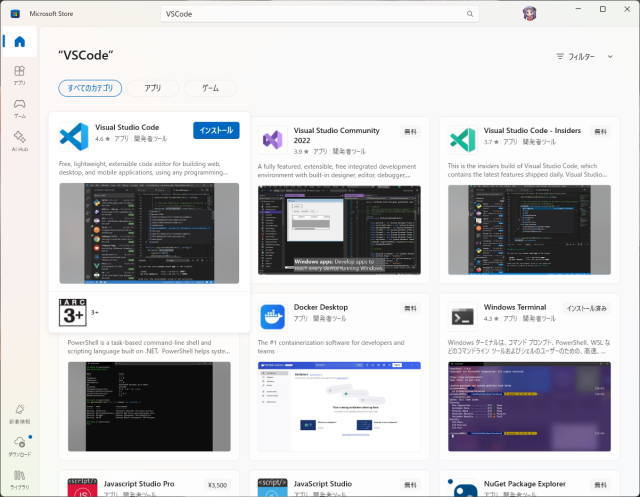Open the Apps (アプリ) section in sidebar

tap(20, 76)
